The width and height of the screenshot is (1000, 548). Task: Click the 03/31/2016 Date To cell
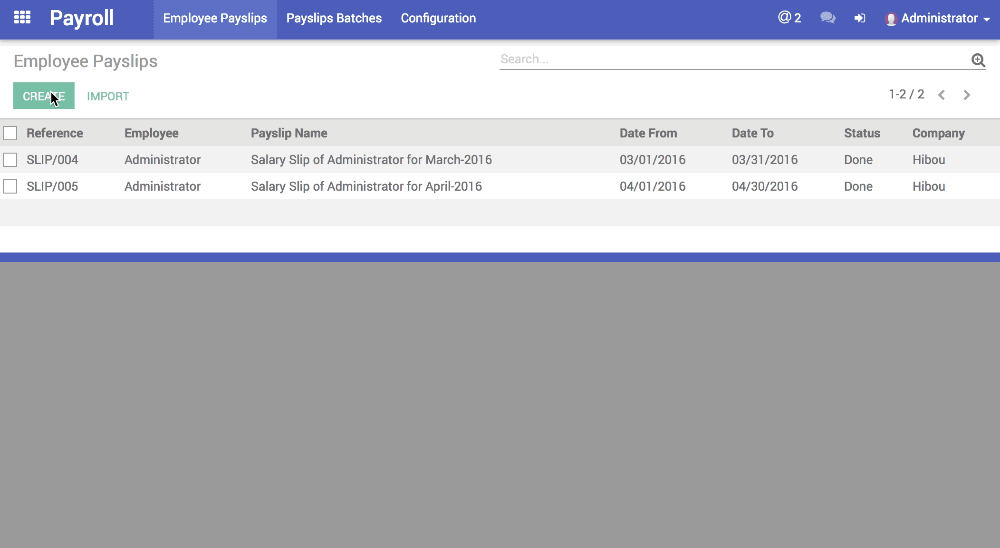(765, 160)
